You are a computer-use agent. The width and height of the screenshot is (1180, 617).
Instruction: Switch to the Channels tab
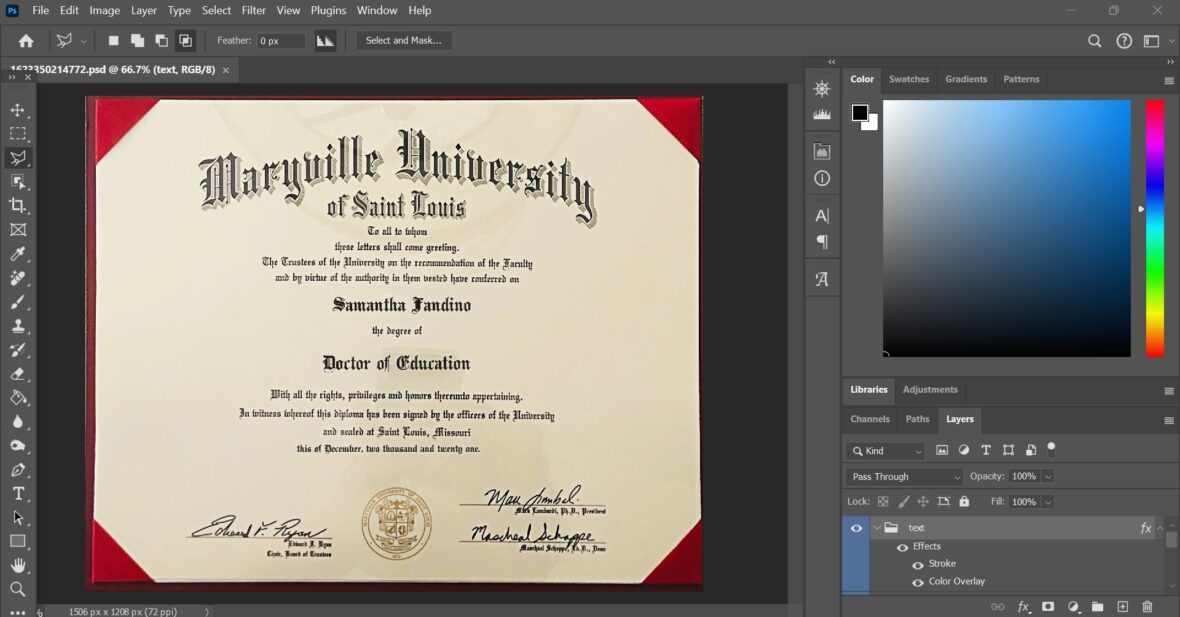coord(869,419)
